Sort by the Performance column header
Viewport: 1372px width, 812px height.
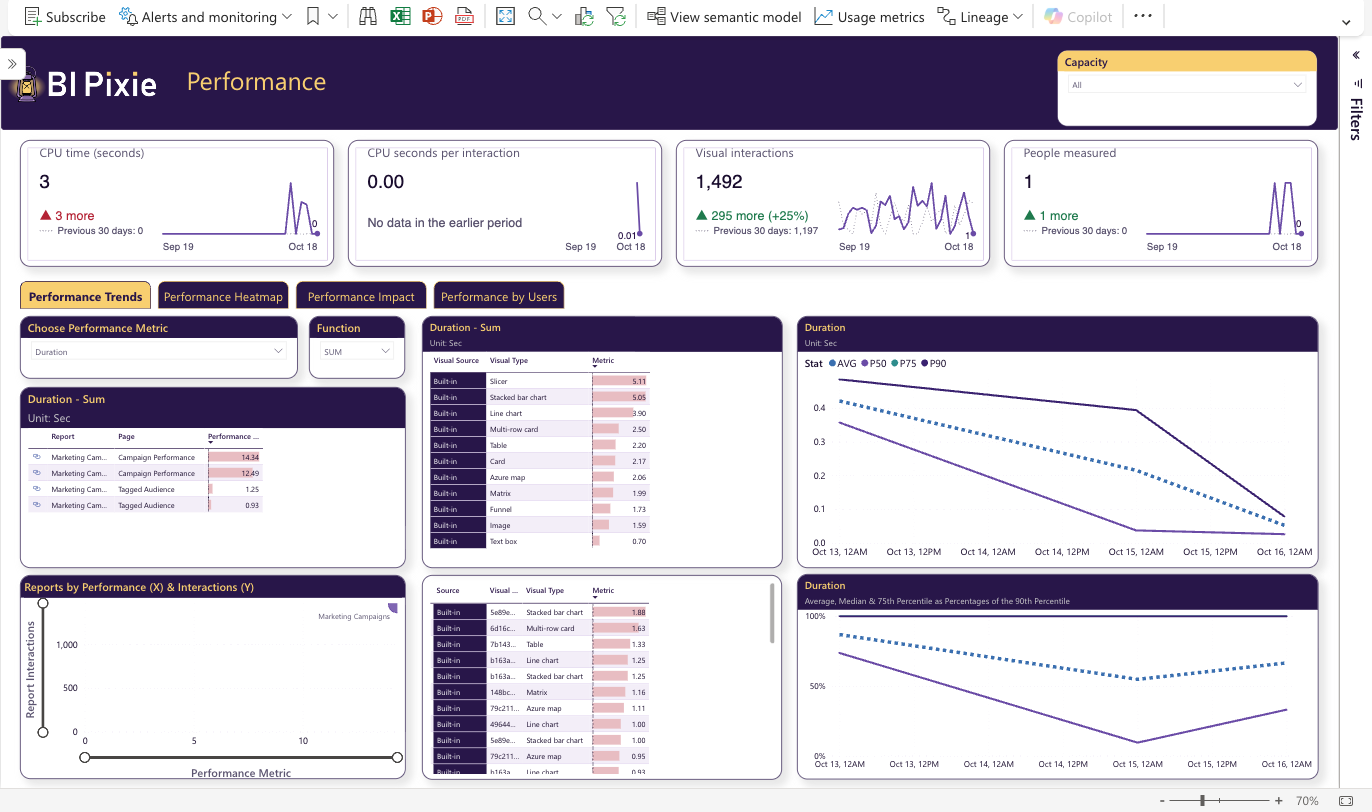click(231, 437)
